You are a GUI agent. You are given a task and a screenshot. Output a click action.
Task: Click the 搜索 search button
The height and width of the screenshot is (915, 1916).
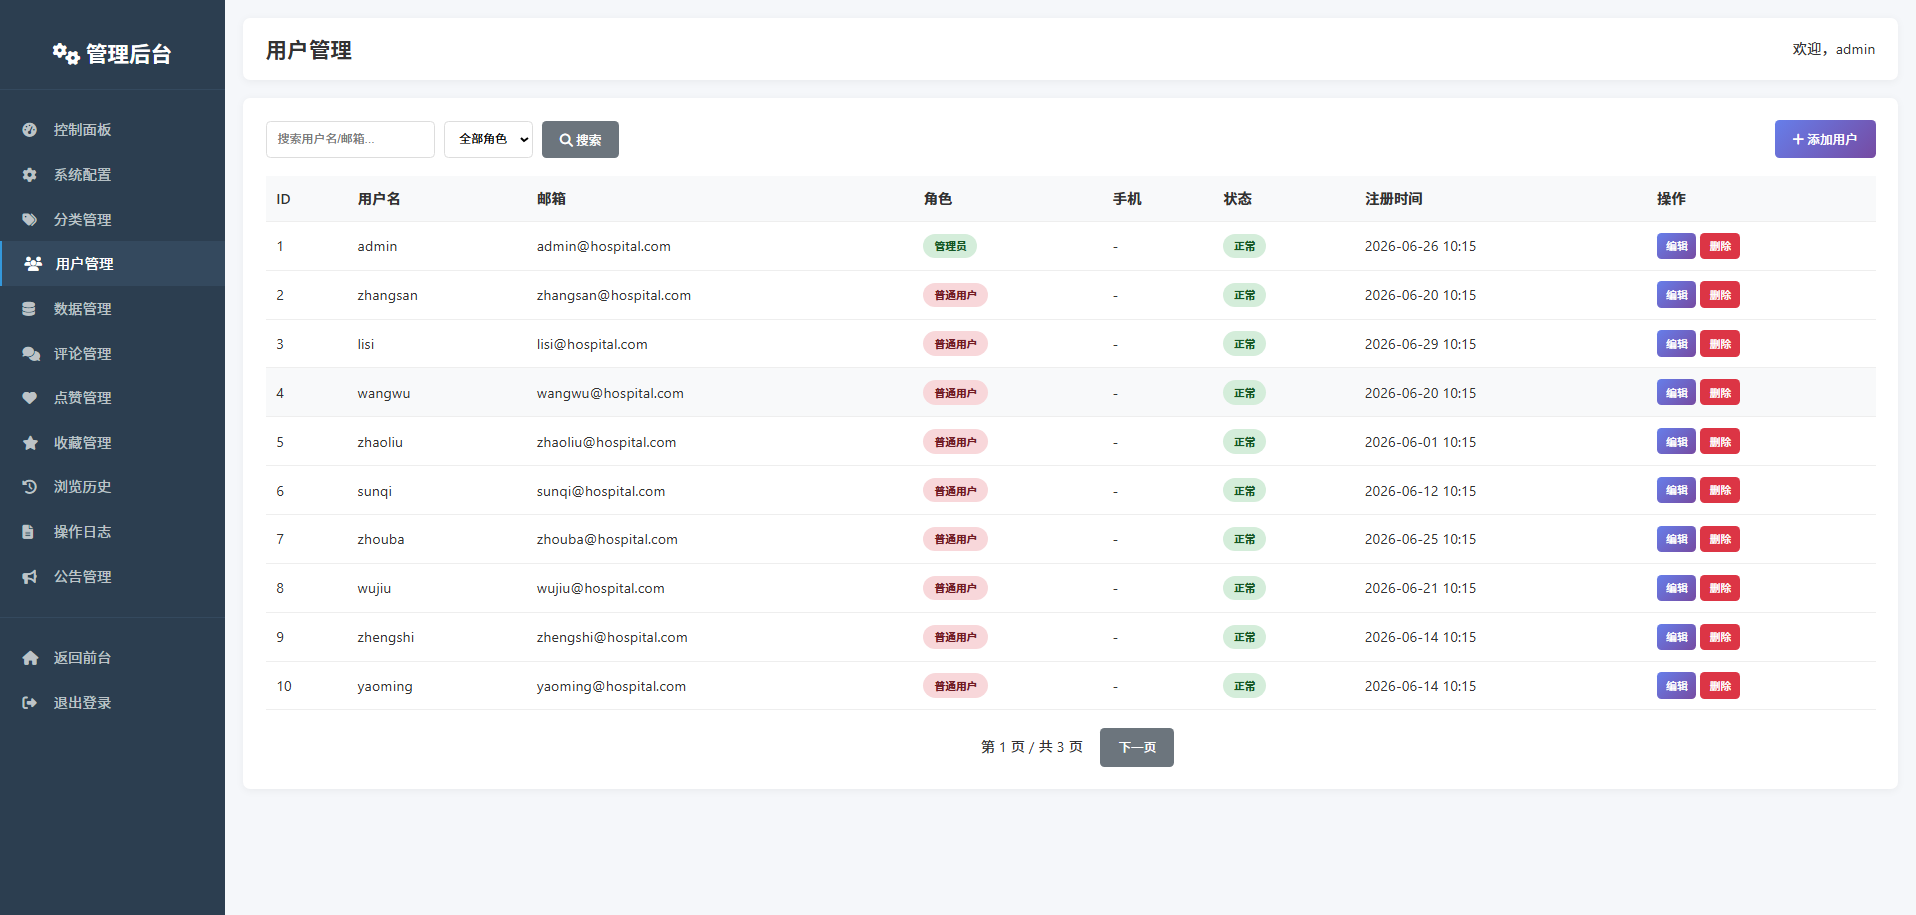(x=580, y=139)
